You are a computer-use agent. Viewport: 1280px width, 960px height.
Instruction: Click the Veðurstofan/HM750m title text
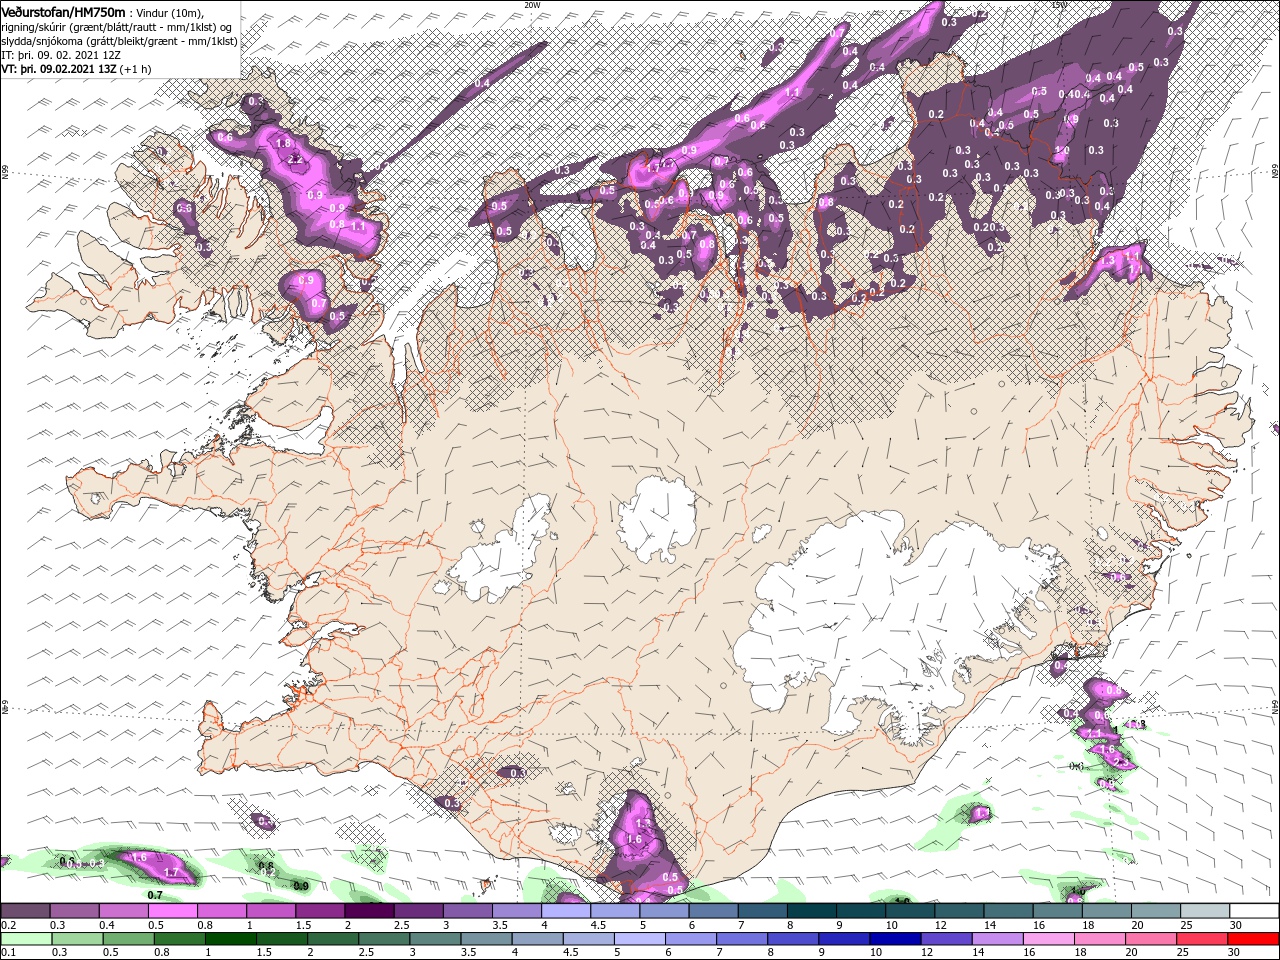tap(64, 11)
